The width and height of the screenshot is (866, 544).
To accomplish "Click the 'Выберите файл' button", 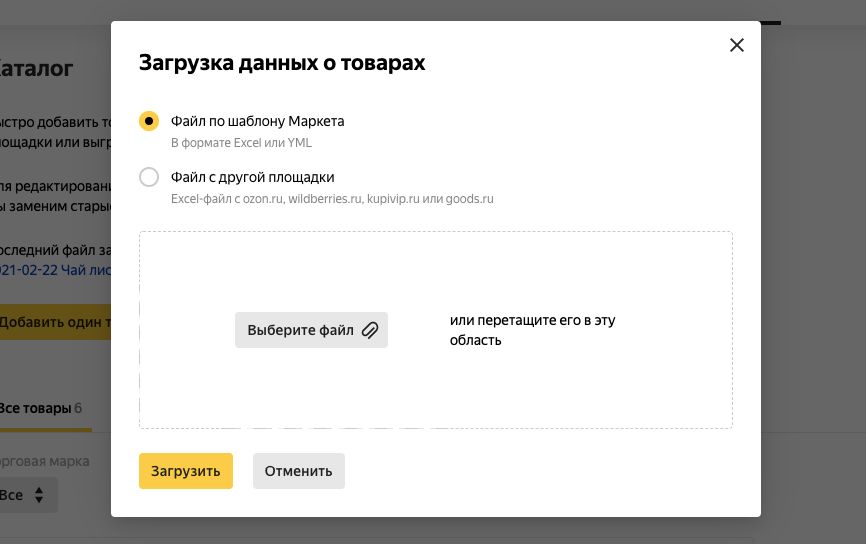I will coord(311,330).
